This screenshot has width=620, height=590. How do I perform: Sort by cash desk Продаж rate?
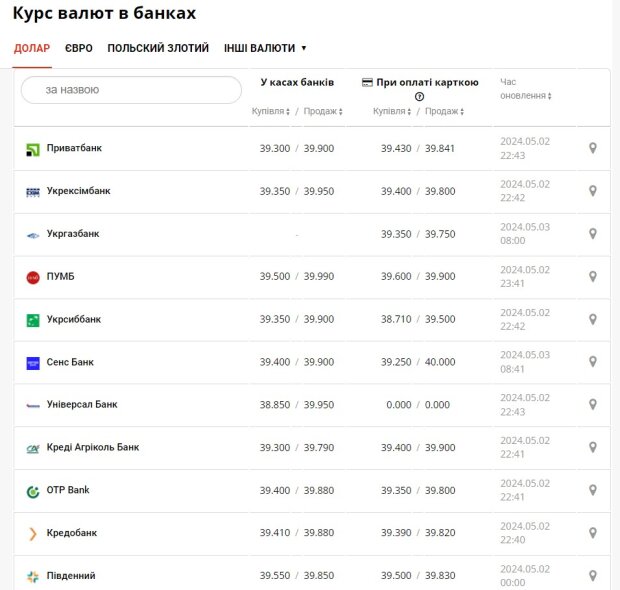(x=323, y=111)
